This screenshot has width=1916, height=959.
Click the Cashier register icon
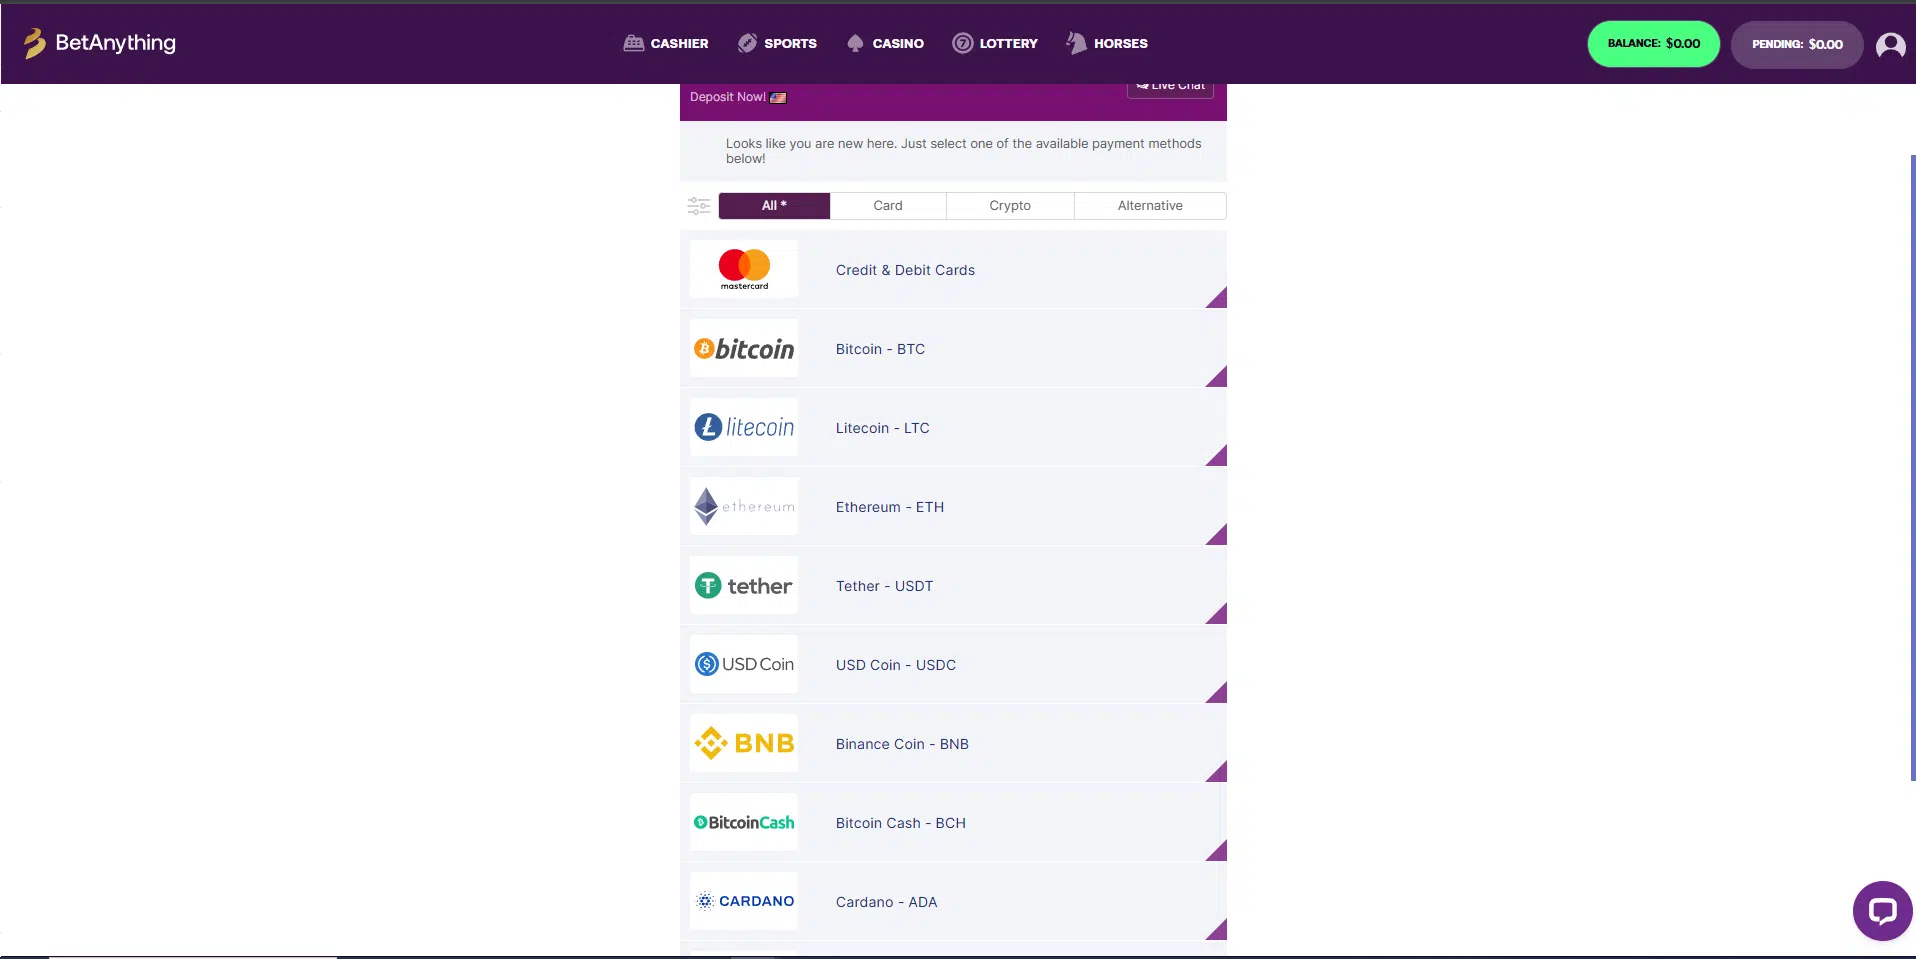(633, 43)
